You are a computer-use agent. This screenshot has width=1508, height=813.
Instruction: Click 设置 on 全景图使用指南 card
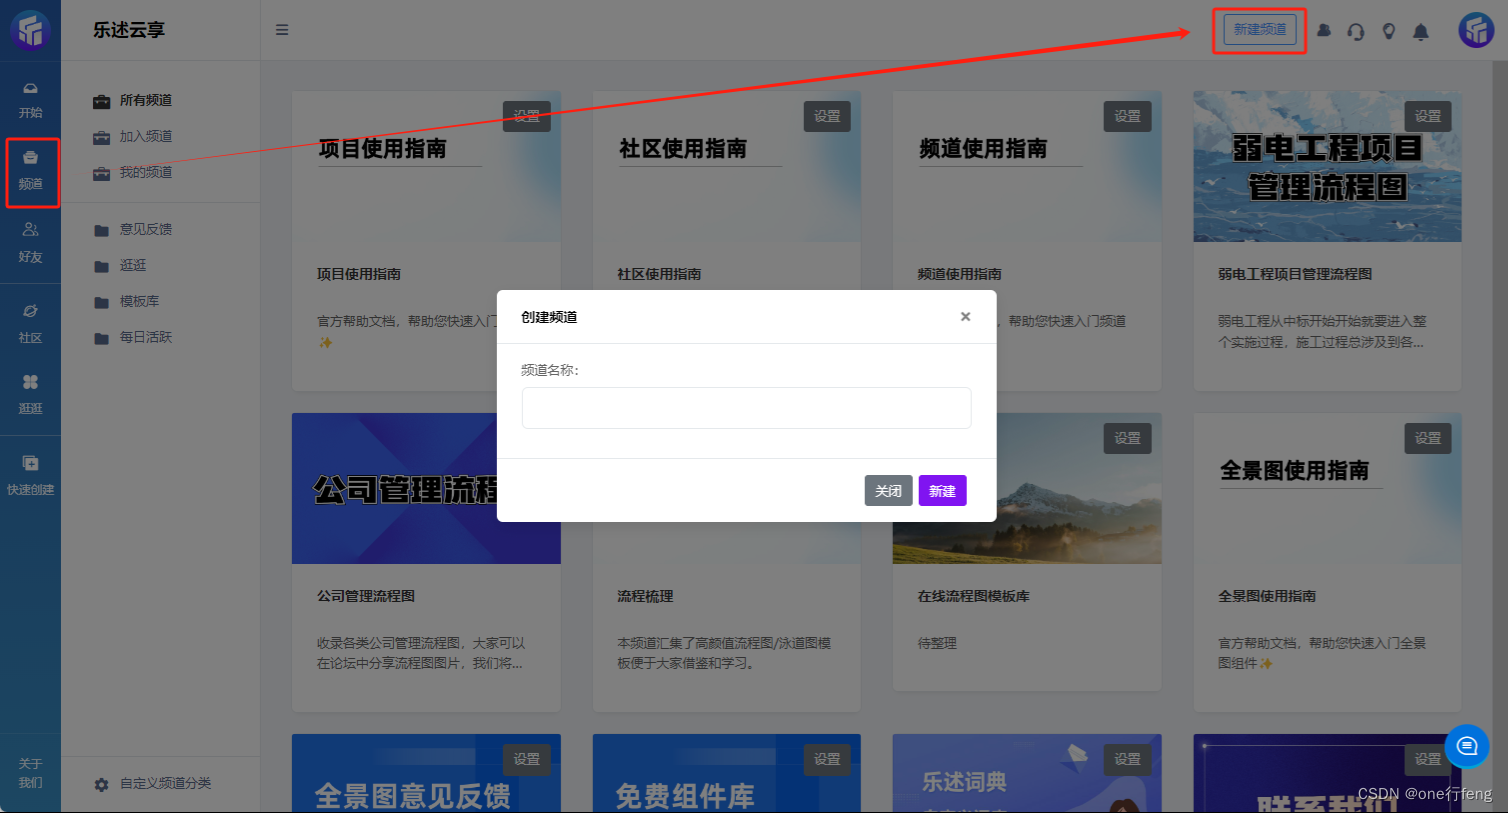1428,438
